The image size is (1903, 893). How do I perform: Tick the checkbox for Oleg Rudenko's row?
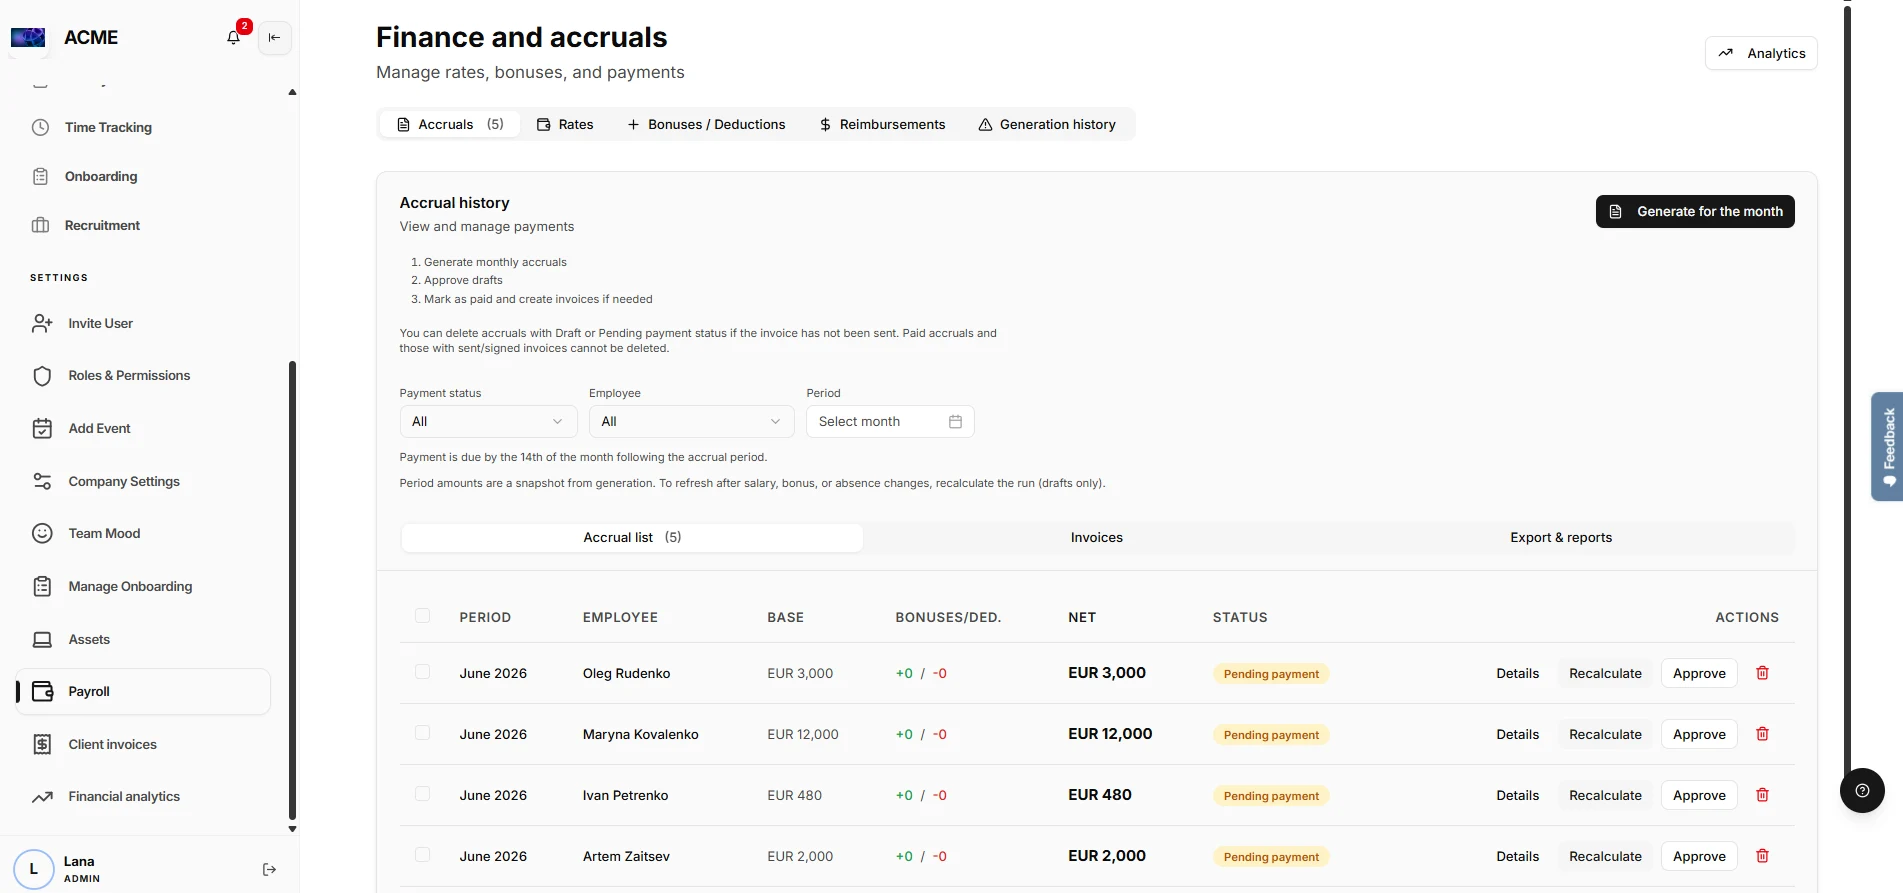(422, 672)
